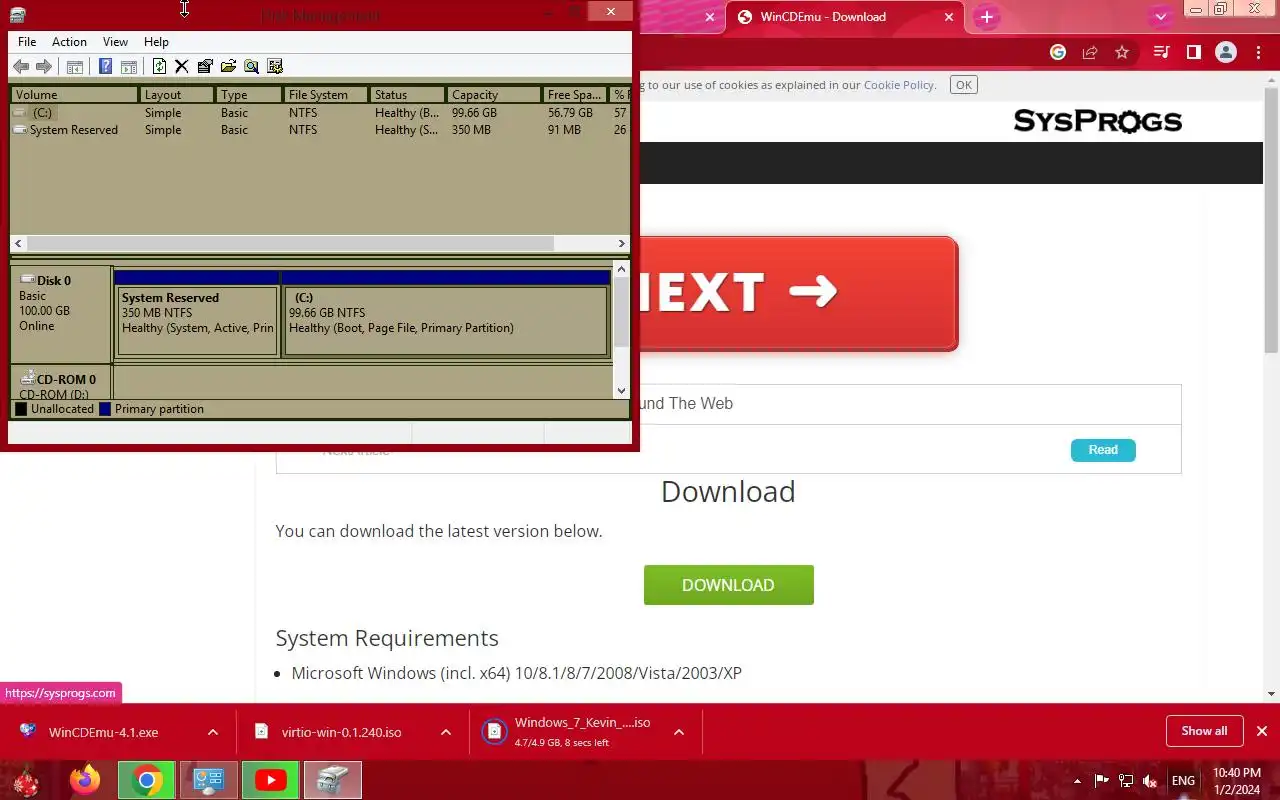The width and height of the screenshot is (1280, 800).
Task: Show hidden tray icons arrow
Action: click(1077, 781)
